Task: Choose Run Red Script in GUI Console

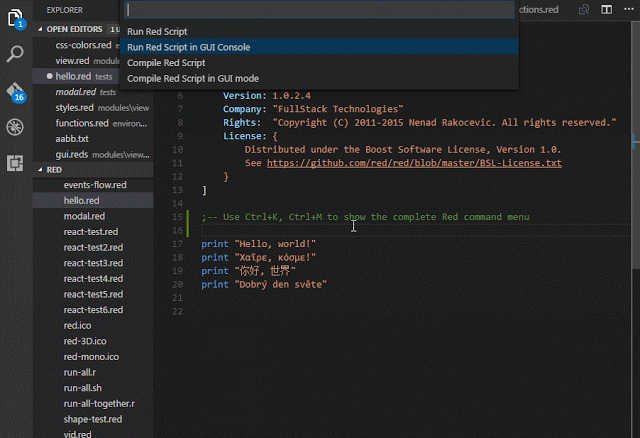Action: tap(188, 47)
